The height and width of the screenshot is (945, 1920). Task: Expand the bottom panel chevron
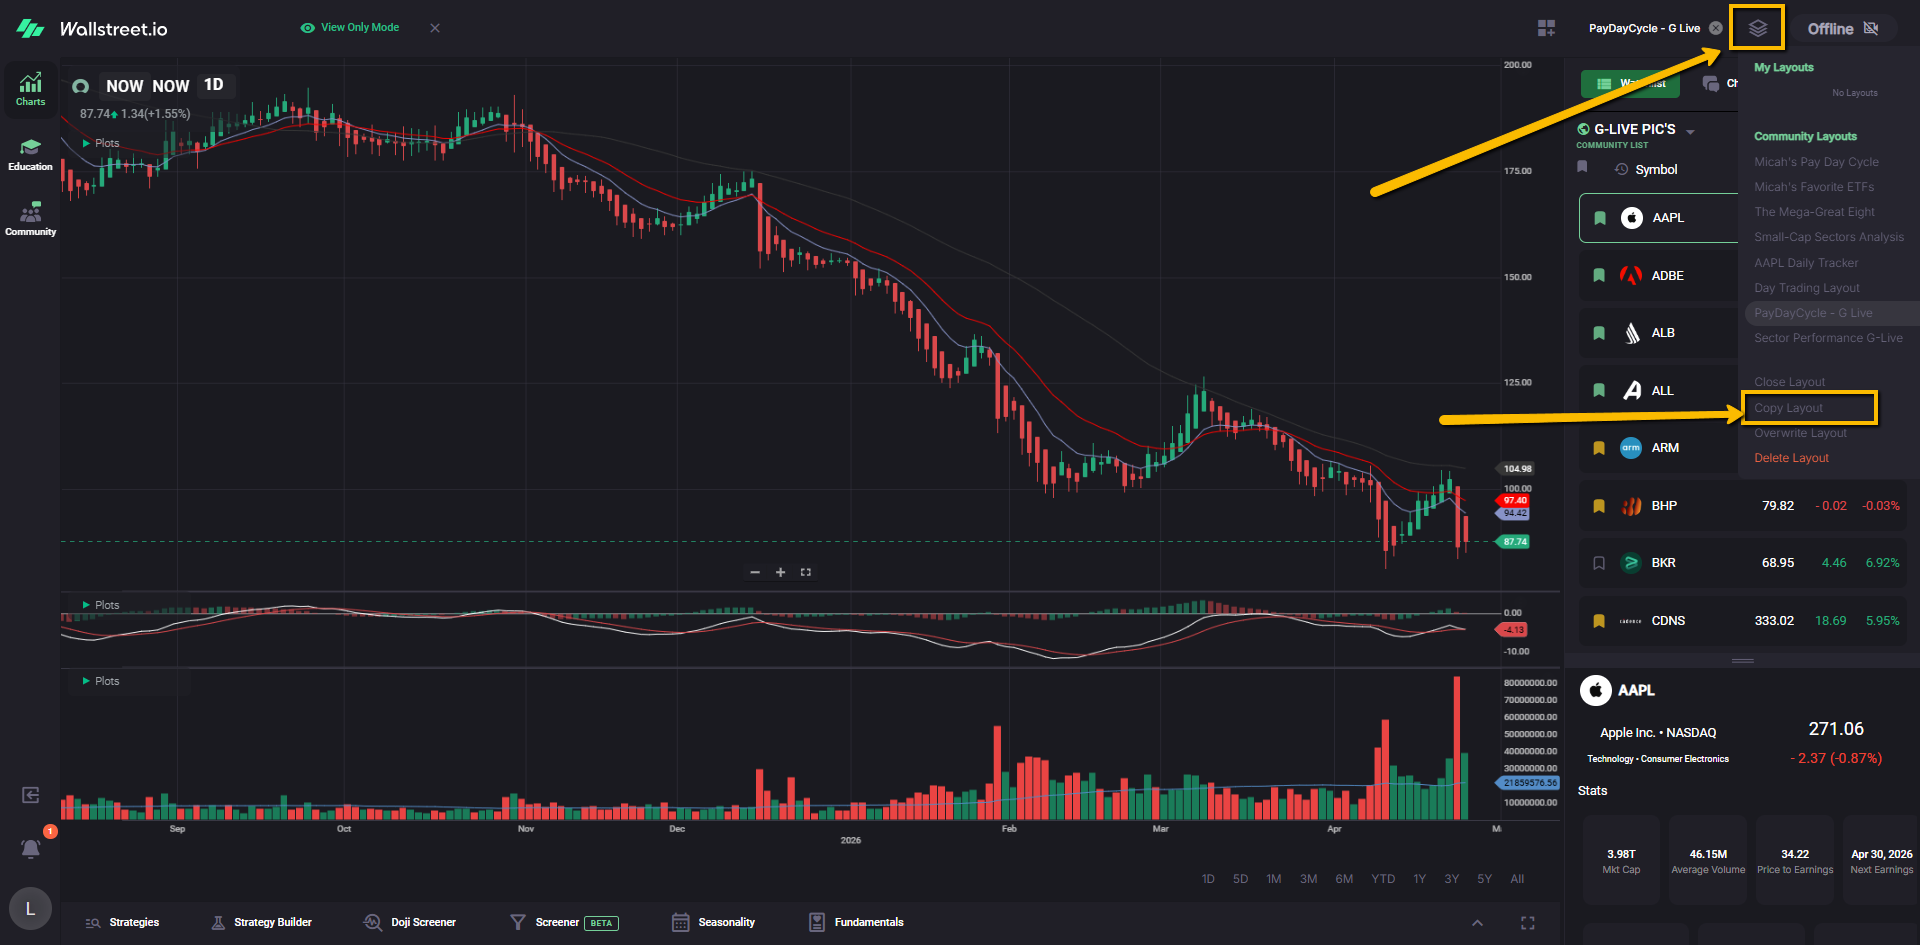(x=1477, y=923)
